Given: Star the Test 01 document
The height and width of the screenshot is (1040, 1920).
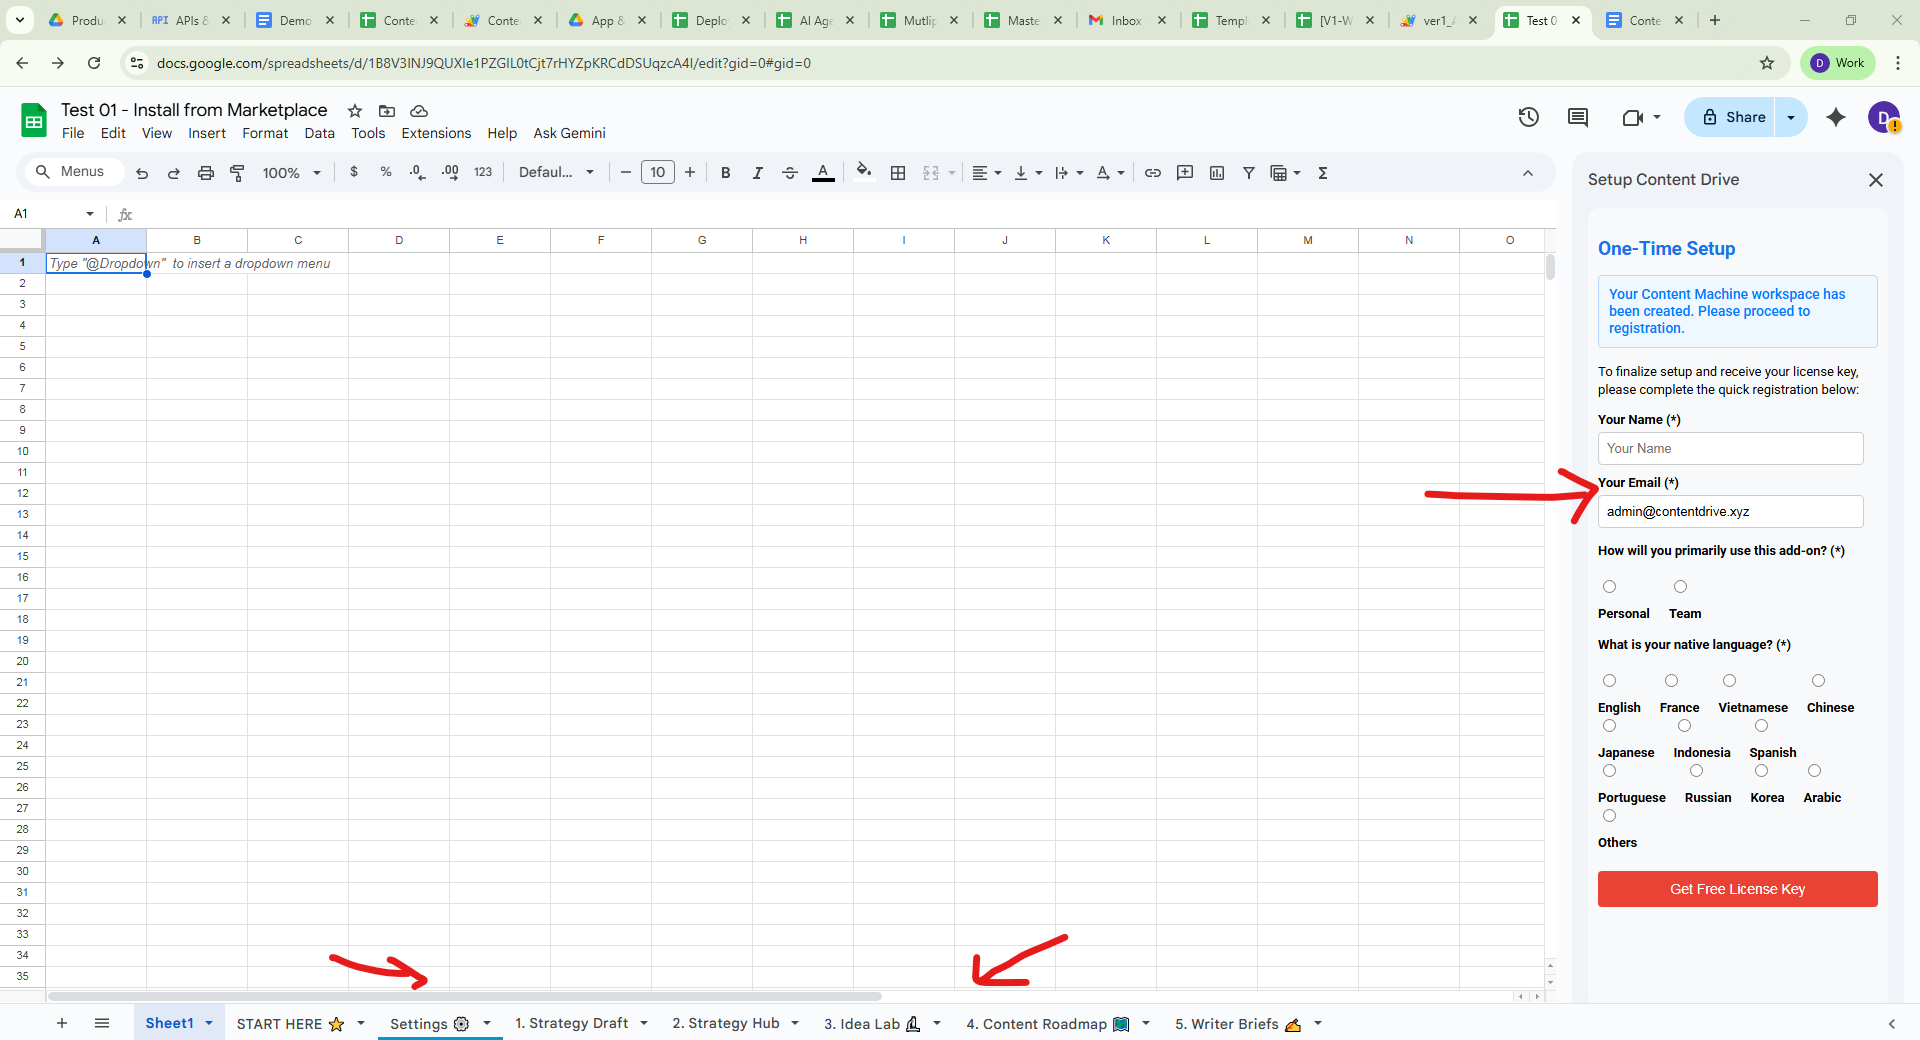Looking at the screenshot, I should [355, 111].
